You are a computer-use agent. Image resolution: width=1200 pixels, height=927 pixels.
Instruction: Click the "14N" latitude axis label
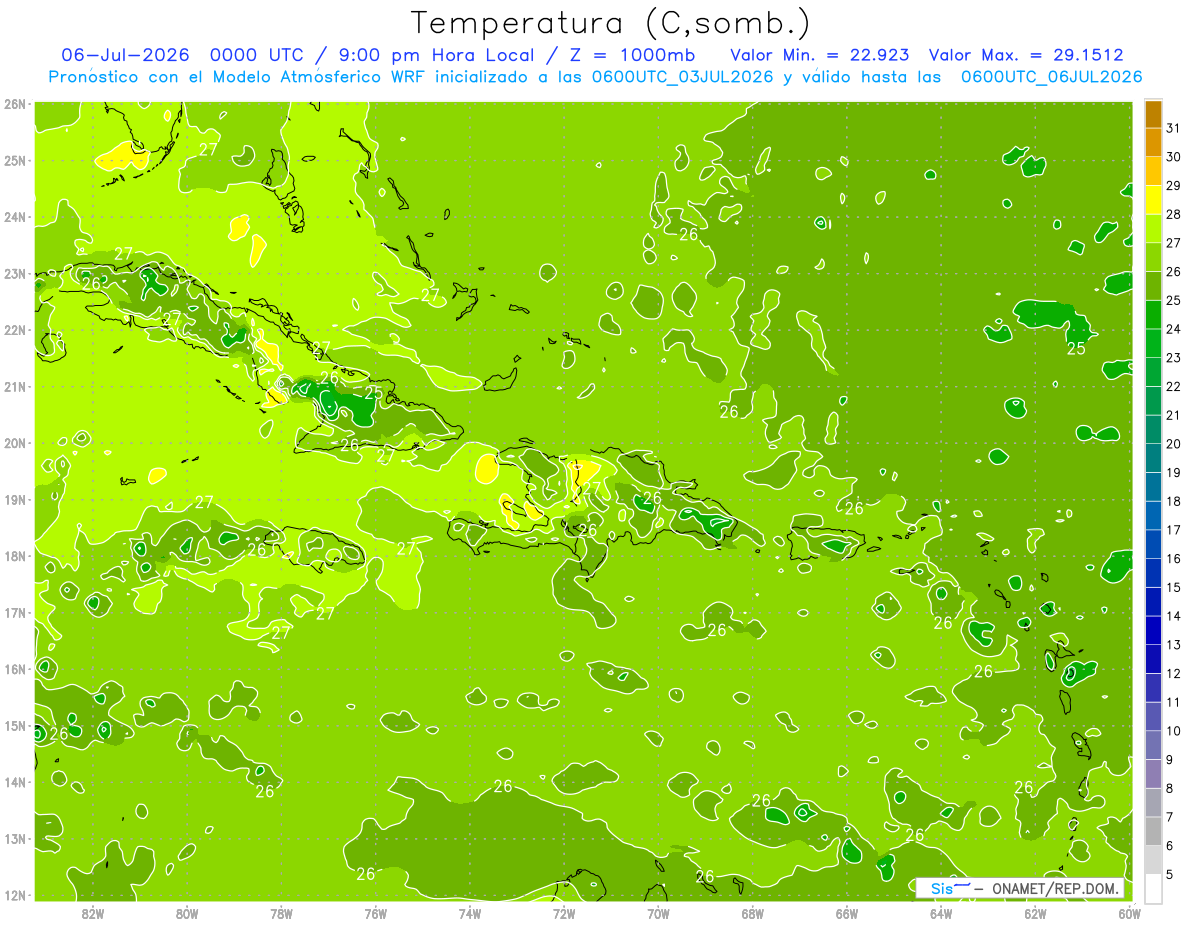point(15,782)
